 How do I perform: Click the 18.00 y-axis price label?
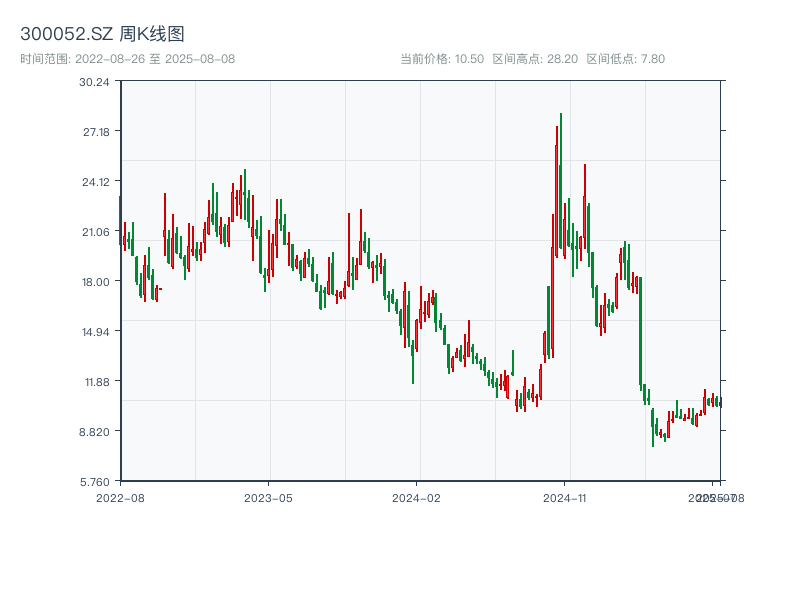(x=95, y=282)
